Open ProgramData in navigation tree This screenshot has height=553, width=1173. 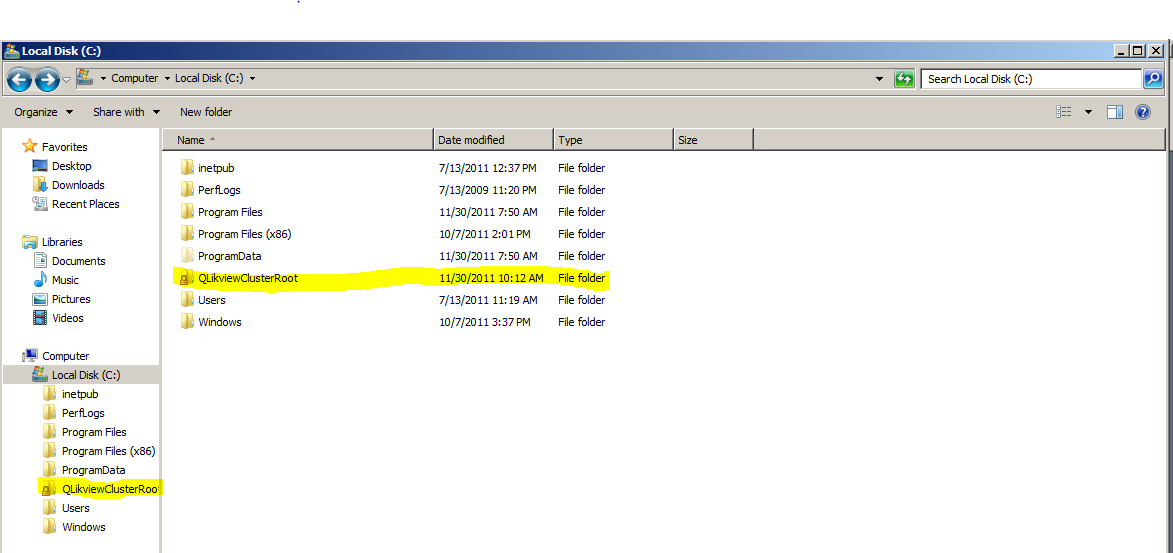click(x=85, y=470)
